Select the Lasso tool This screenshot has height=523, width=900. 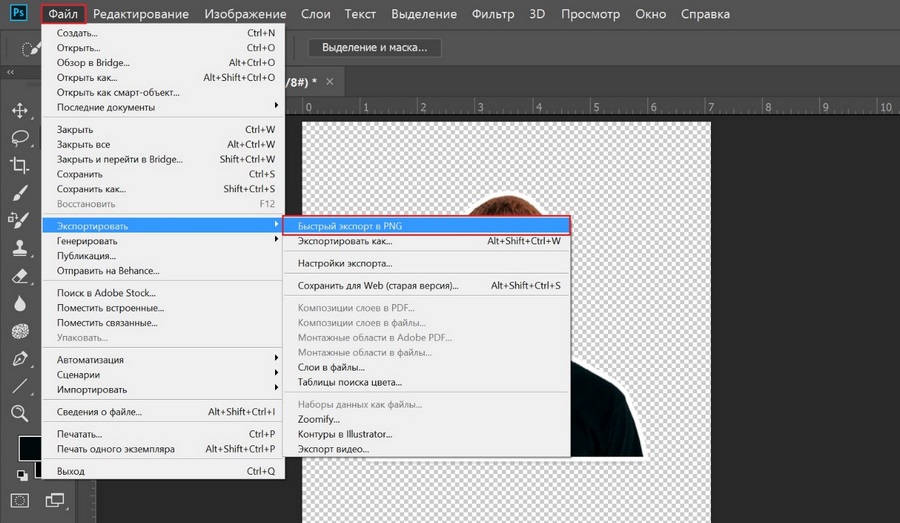(x=19, y=138)
